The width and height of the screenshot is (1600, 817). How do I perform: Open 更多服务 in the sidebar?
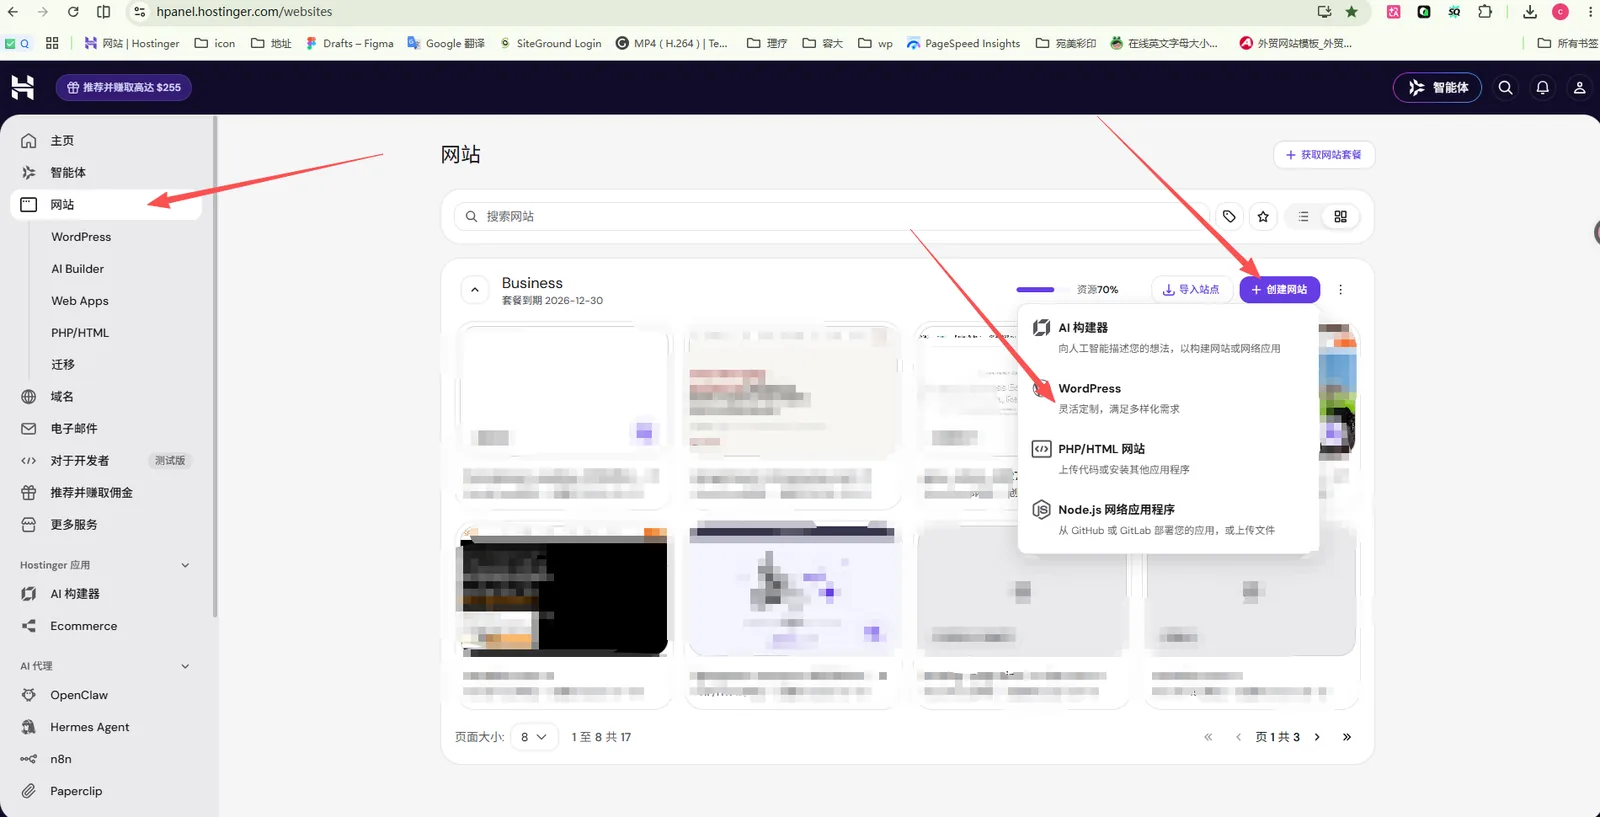click(x=106, y=525)
